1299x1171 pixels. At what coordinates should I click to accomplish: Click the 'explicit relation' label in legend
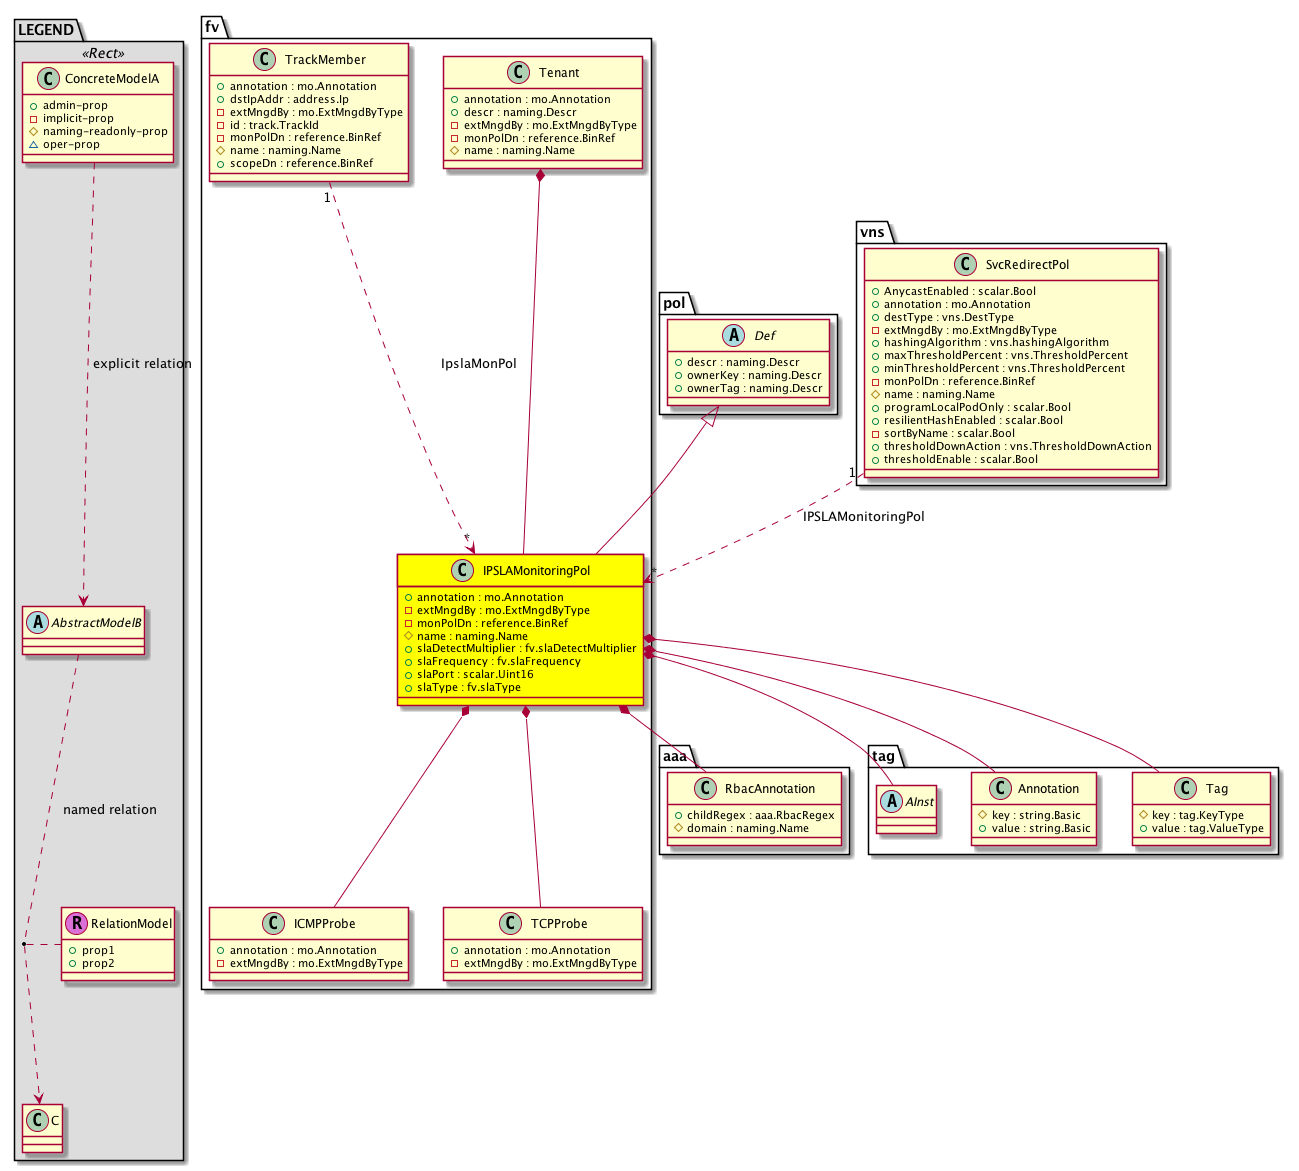[142, 363]
